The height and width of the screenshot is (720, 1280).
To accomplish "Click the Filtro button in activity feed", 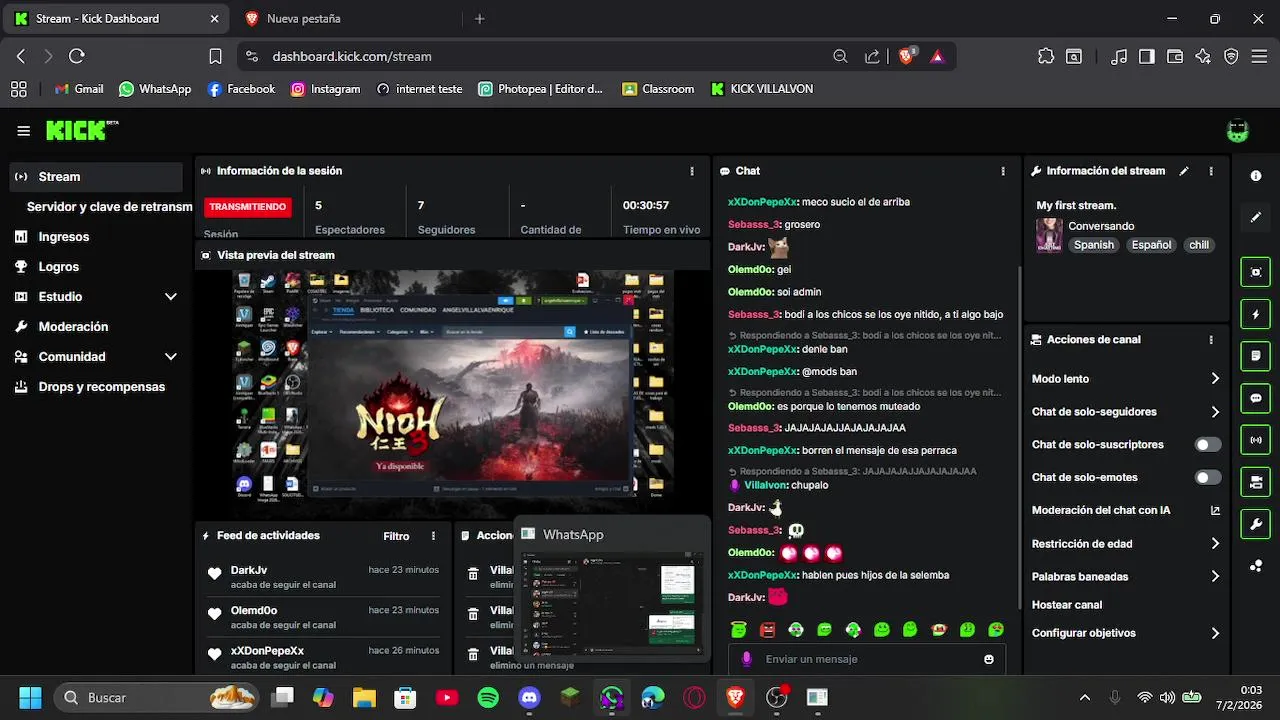I will (396, 536).
